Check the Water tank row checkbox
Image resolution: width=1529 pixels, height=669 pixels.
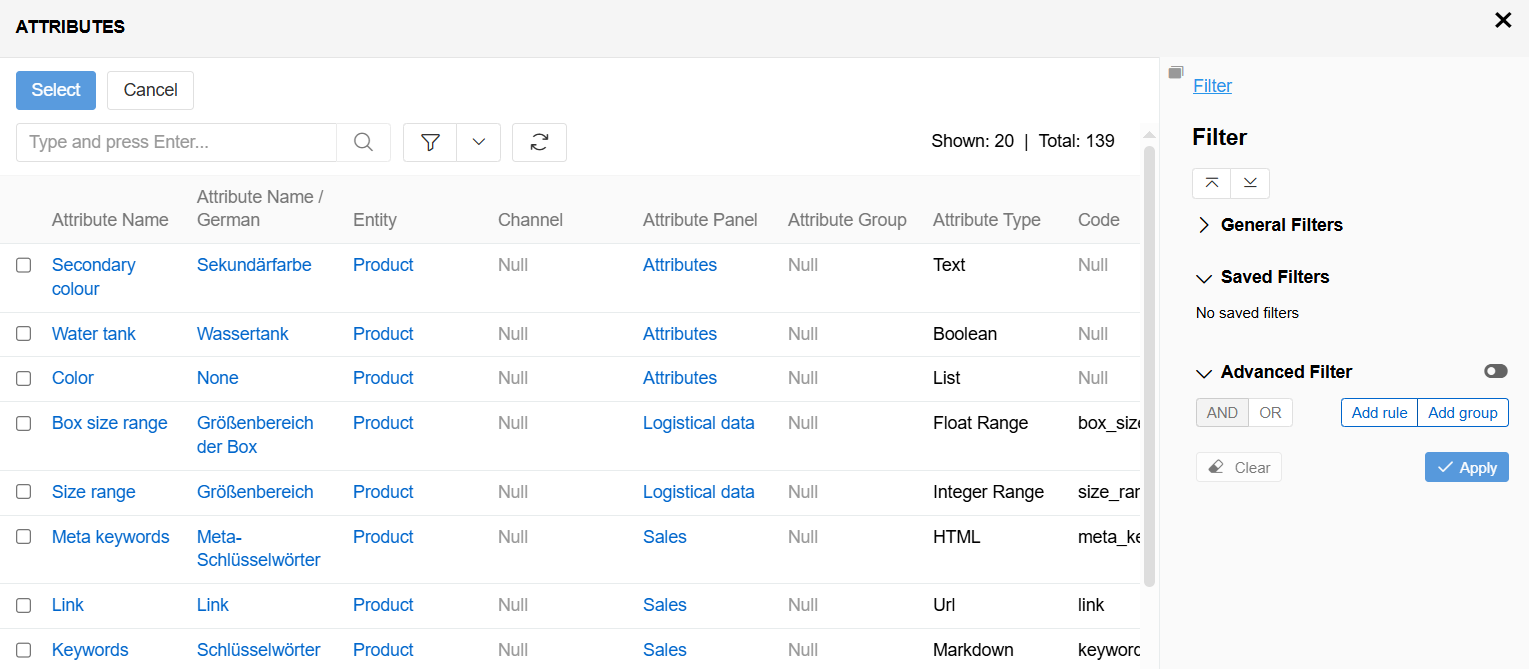pos(24,334)
